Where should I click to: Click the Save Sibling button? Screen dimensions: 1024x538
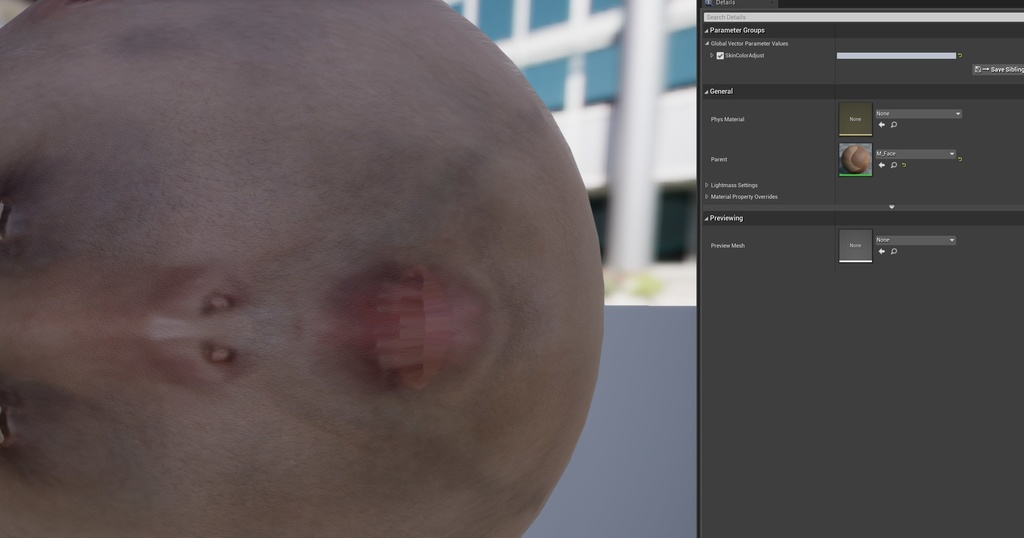pyautogui.click(x=999, y=69)
